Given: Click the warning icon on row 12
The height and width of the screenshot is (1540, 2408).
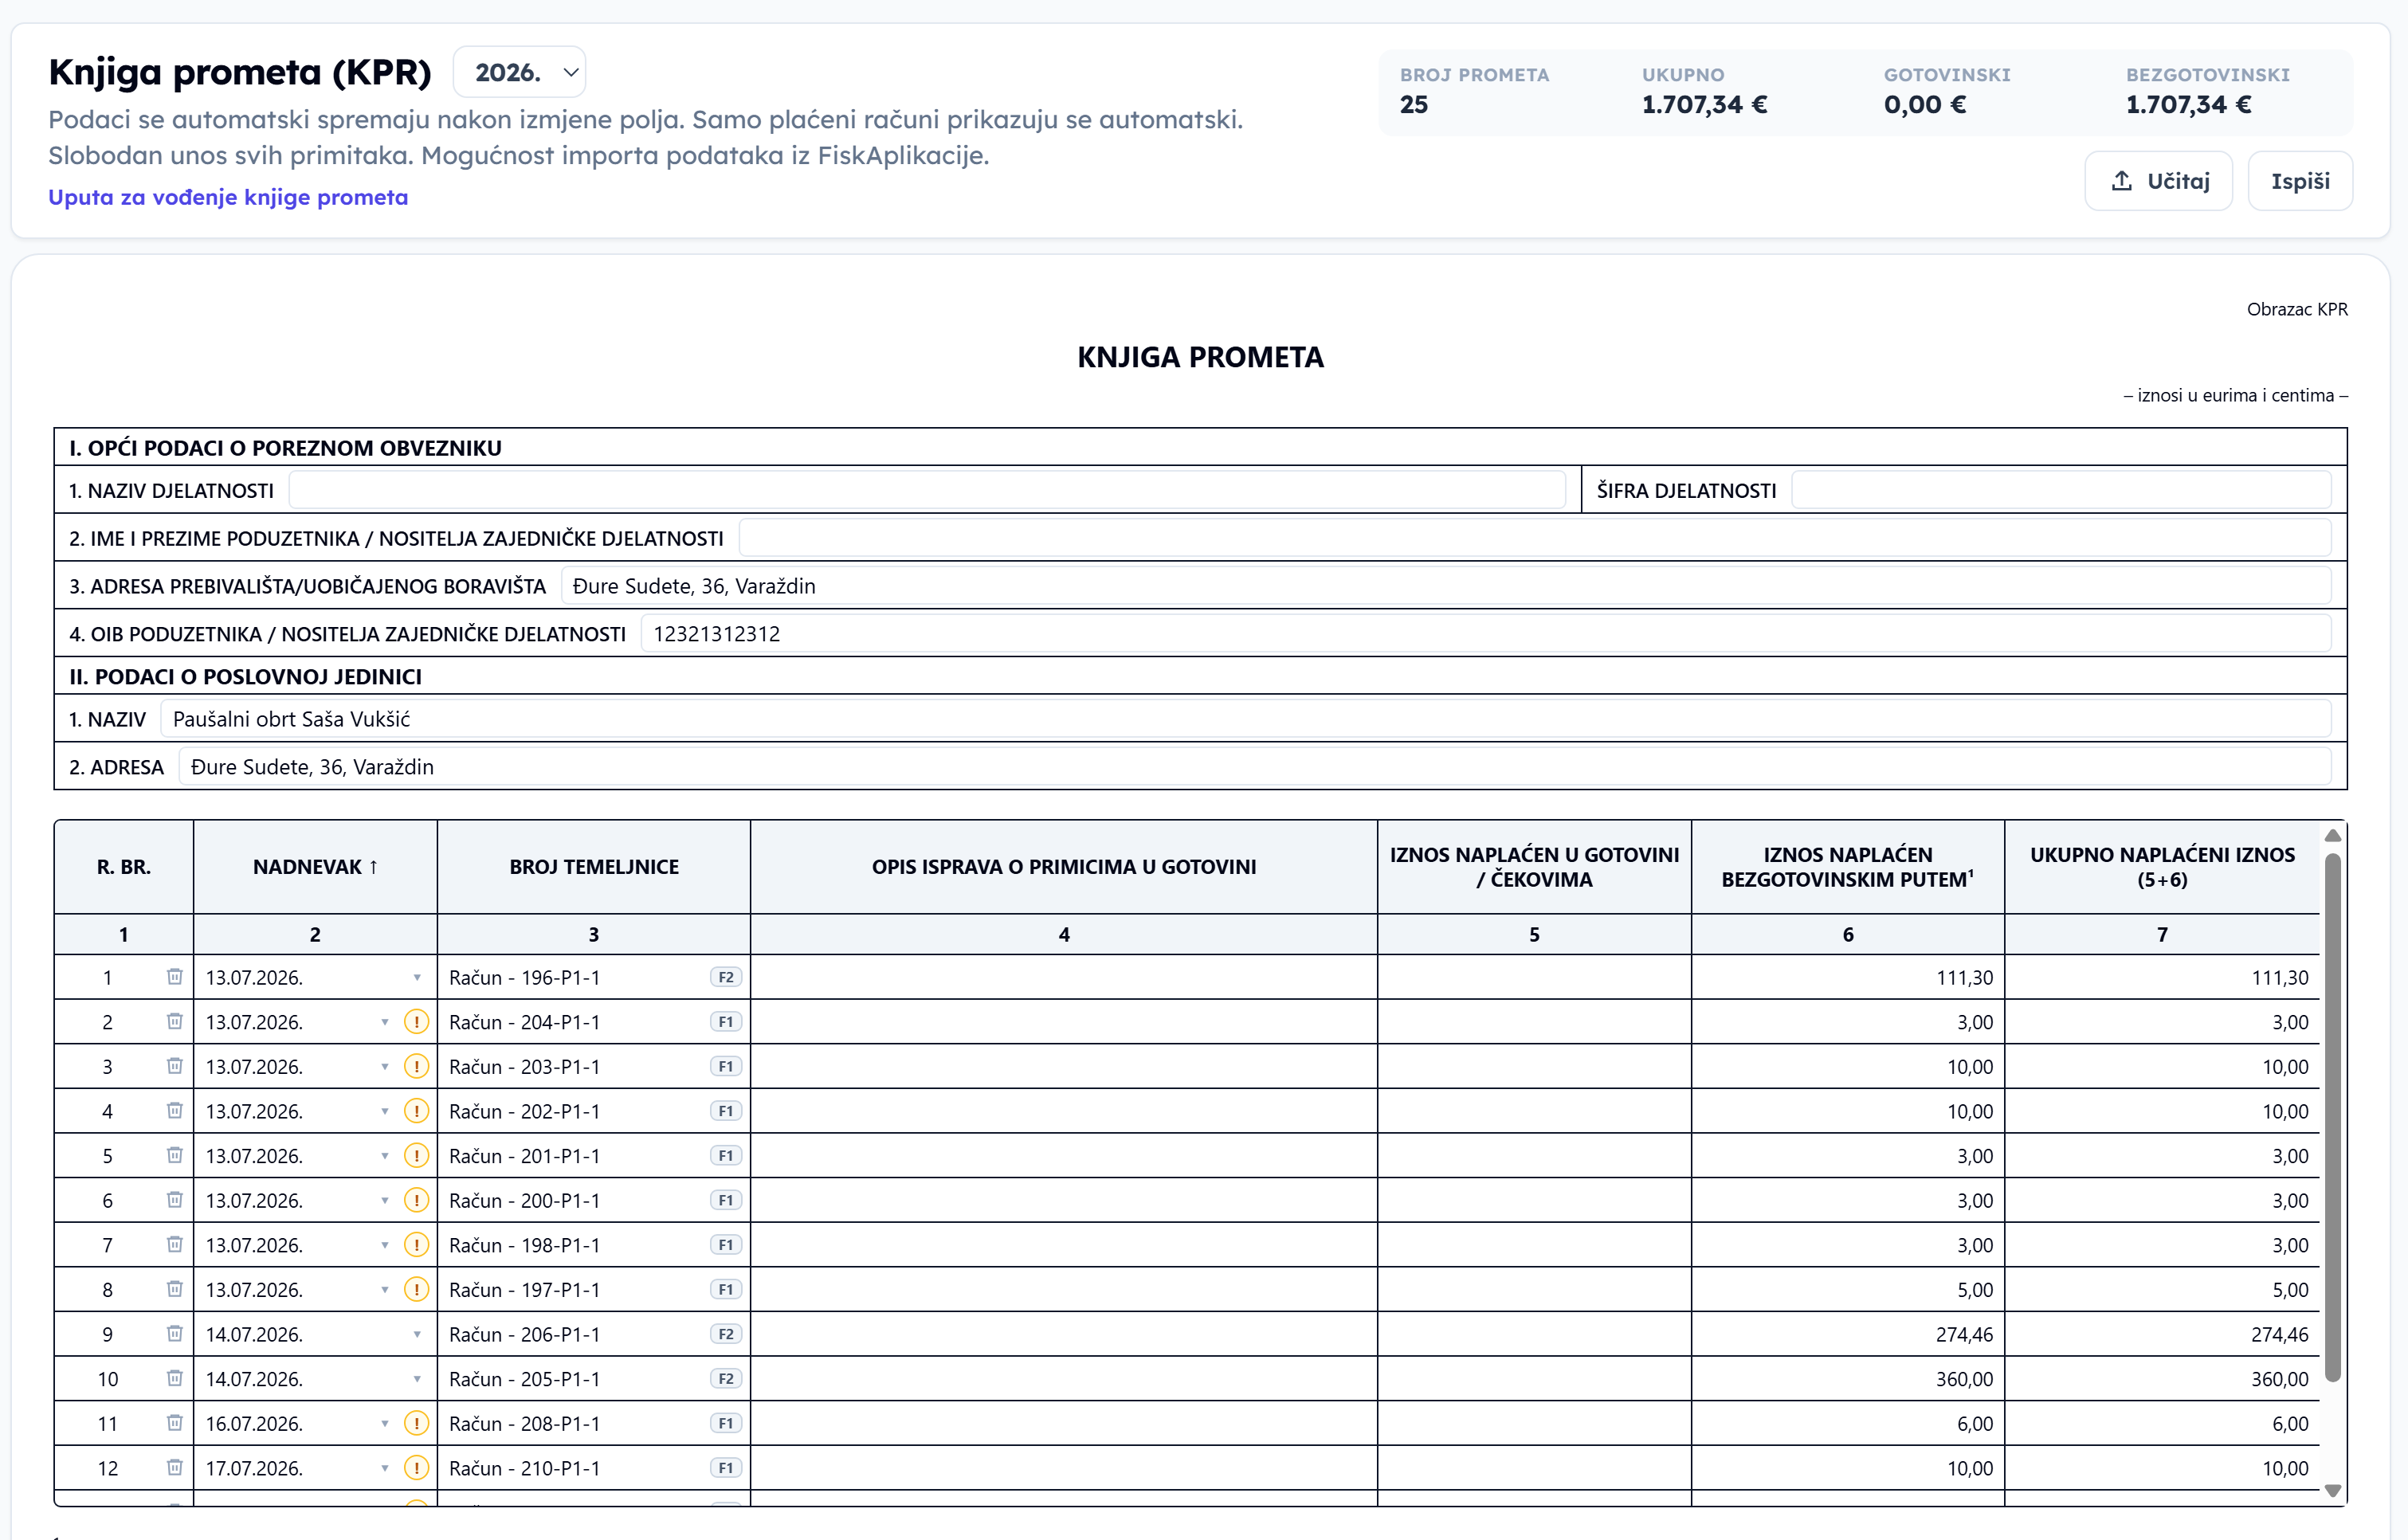Looking at the screenshot, I should point(416,1467).
